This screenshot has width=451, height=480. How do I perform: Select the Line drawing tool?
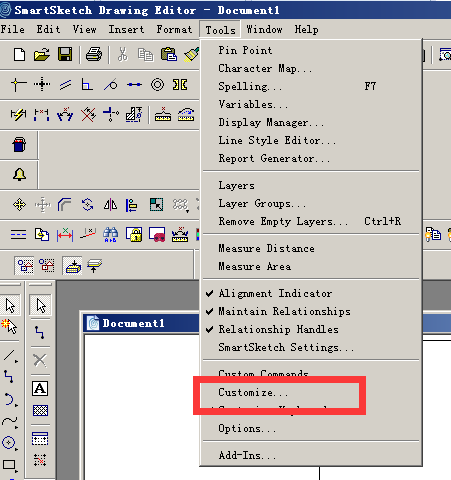click(x=9, y=355)
